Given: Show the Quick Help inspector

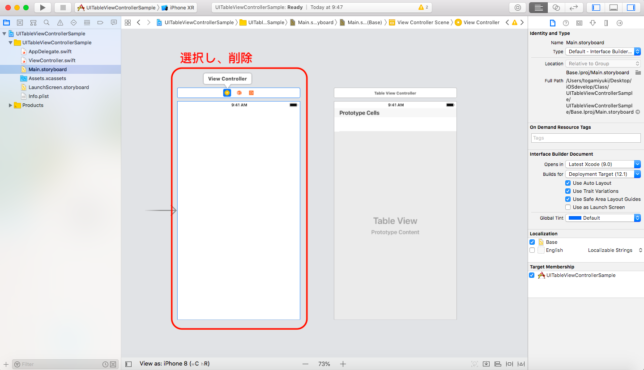Looking at the screenshot, I should click(x=566, y=23).
